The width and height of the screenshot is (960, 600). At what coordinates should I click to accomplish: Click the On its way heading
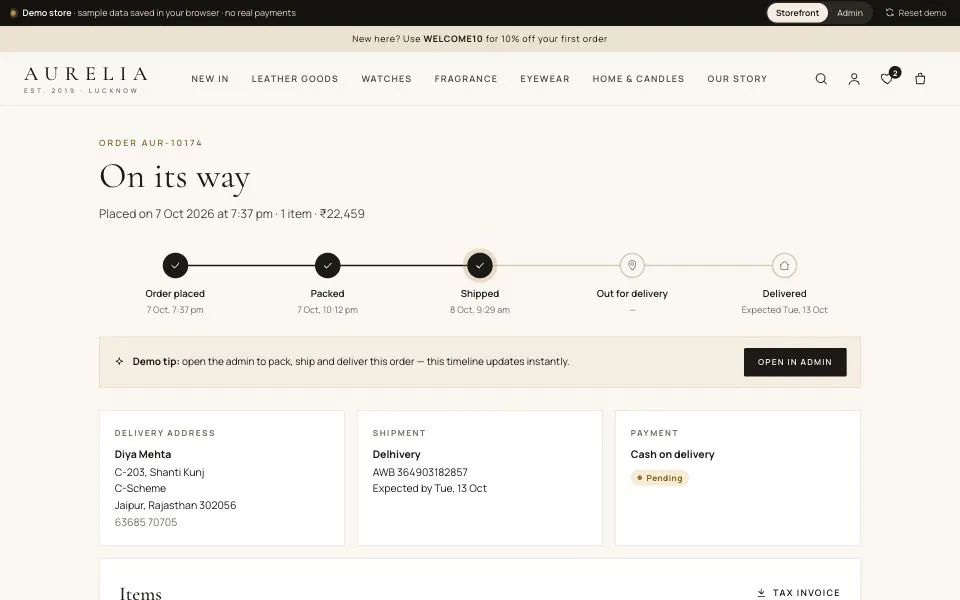point(174,178)
